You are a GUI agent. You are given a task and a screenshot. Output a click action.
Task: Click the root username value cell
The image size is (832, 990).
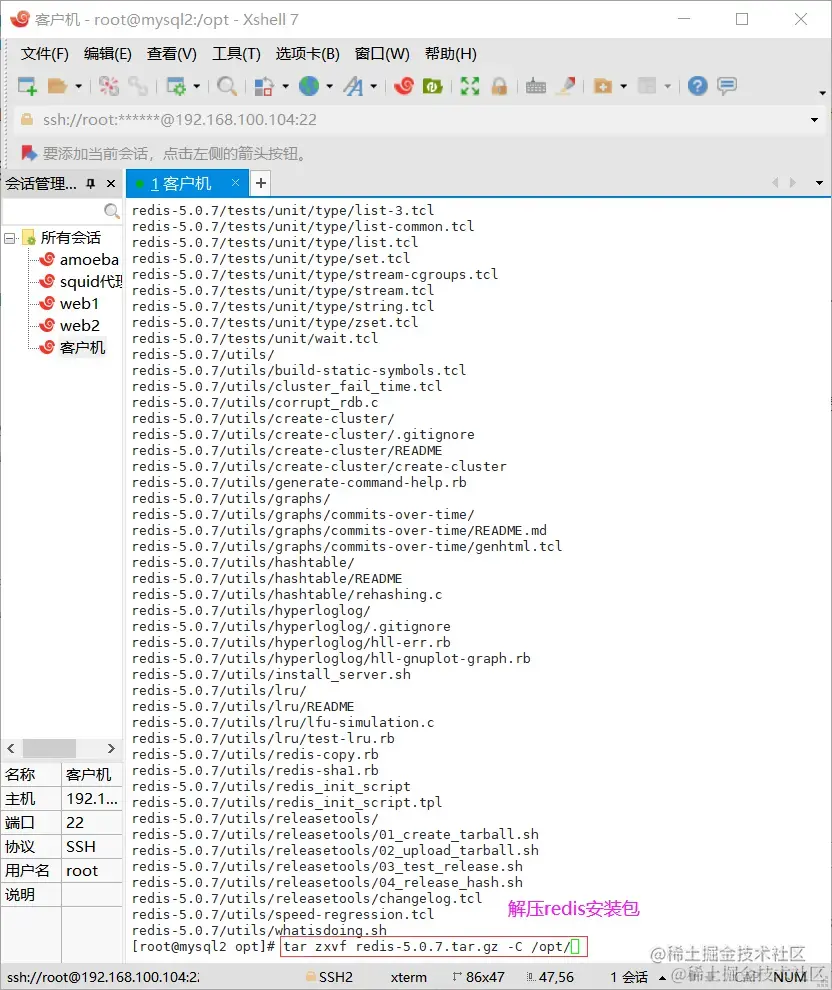pyautogui.click(x=92, y=871)
